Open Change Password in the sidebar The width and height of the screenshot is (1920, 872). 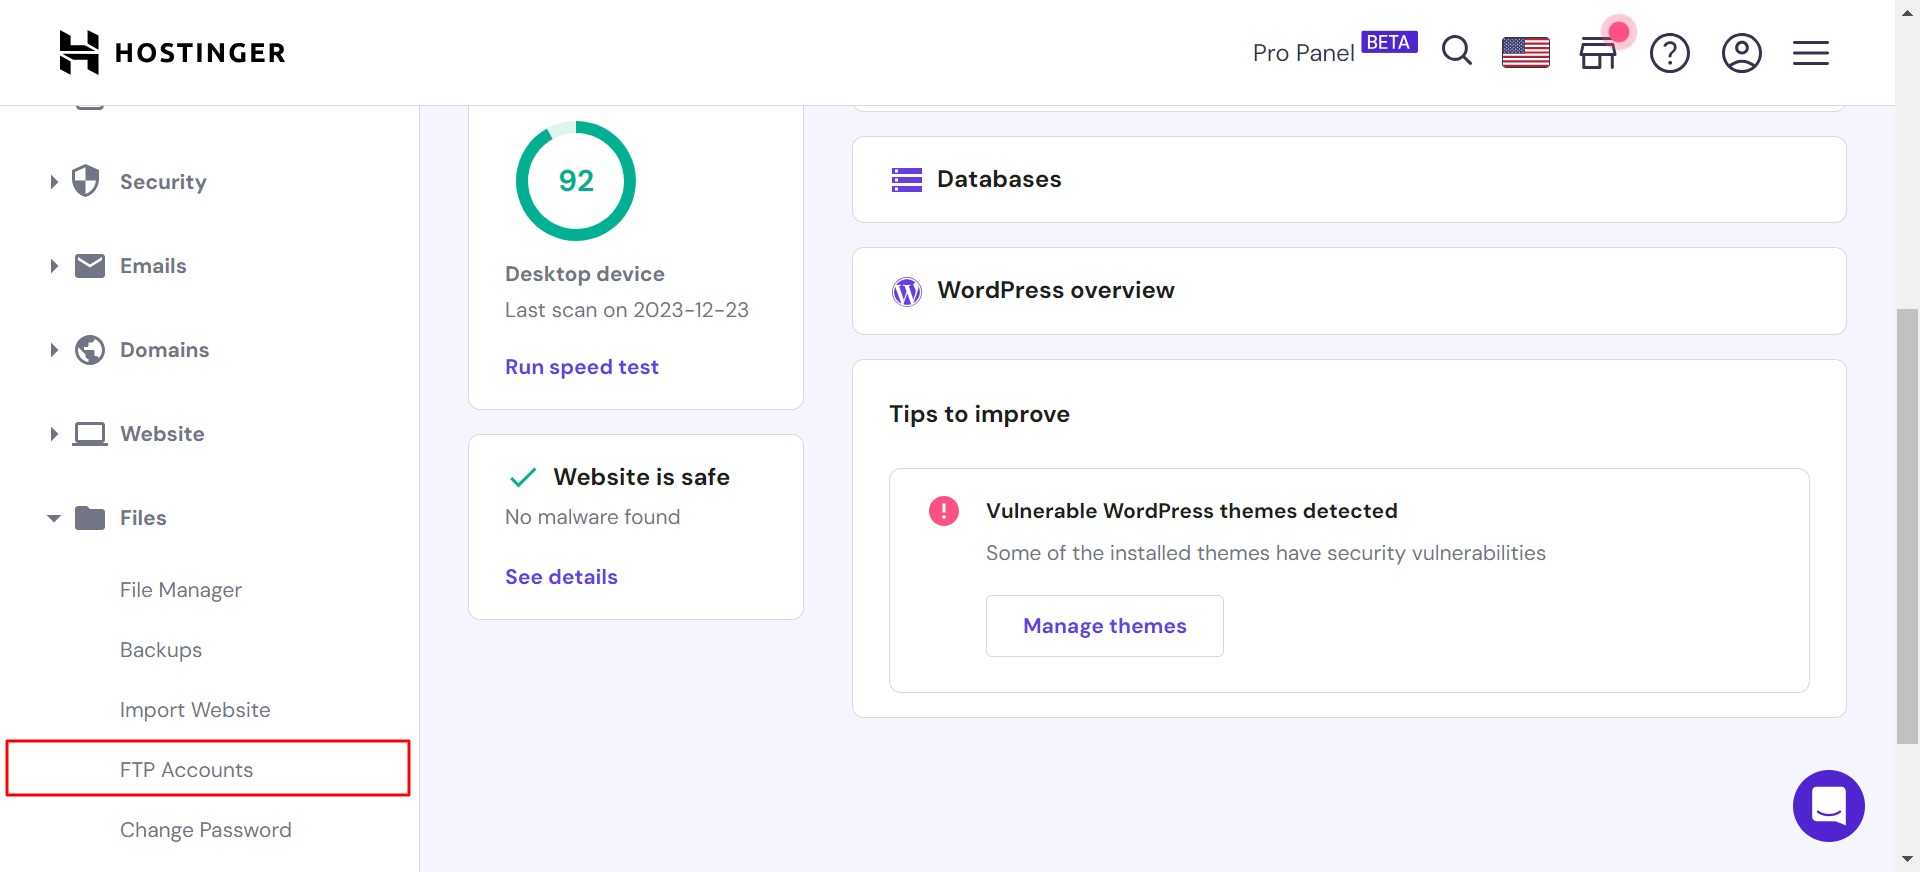pyautogui.click(x=206, y=830)
